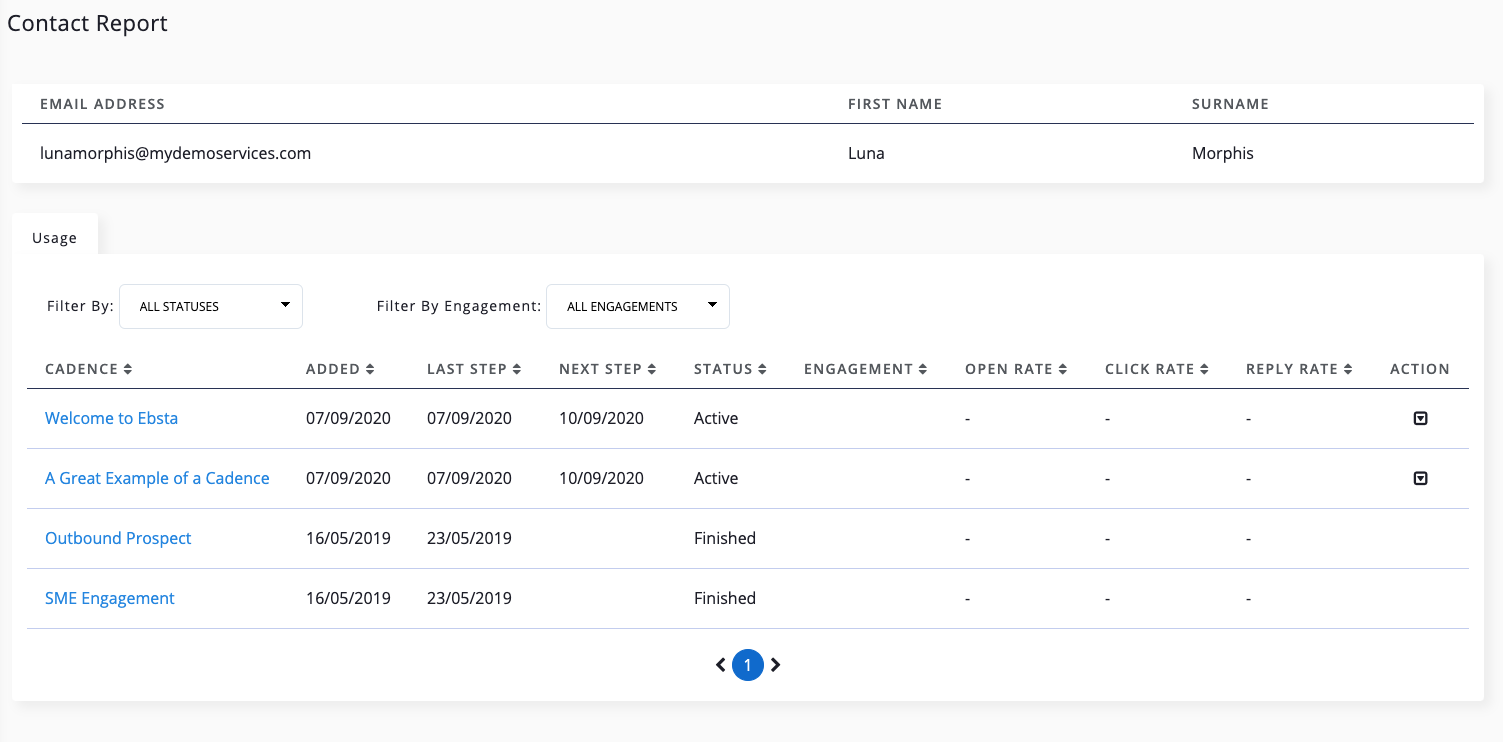The image size is (1503, 742).
Task: Select page 1 in pagination
Action: (x=747, y=665)
